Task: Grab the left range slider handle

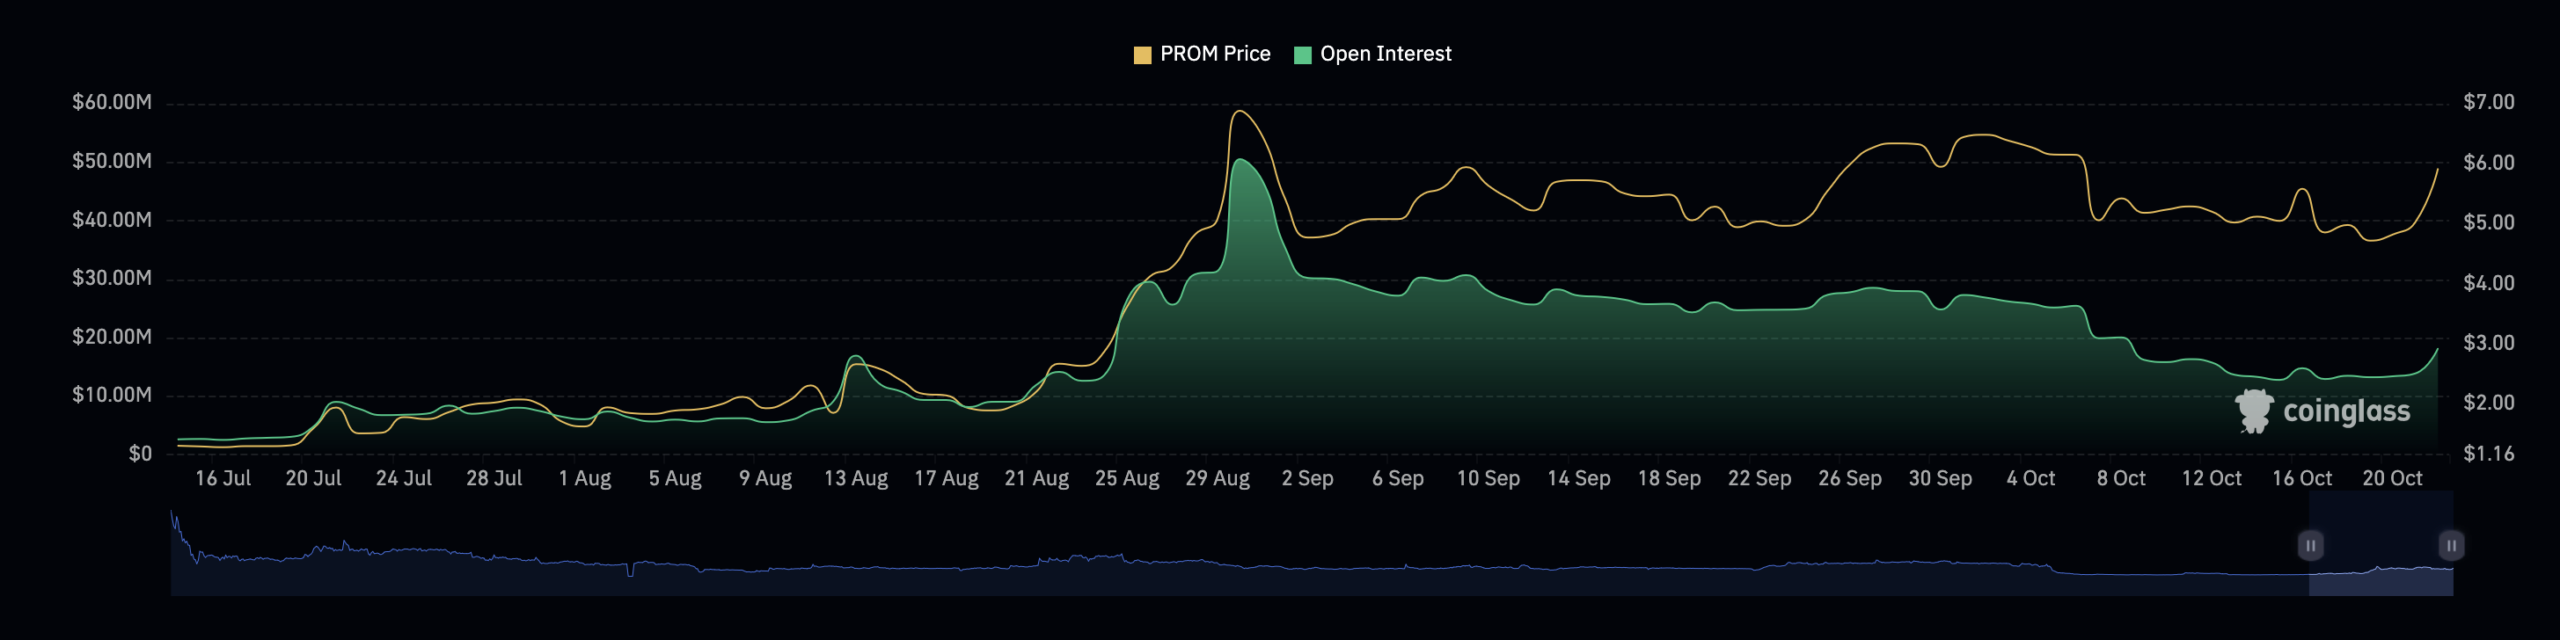Action: [x=2310, y=545]
